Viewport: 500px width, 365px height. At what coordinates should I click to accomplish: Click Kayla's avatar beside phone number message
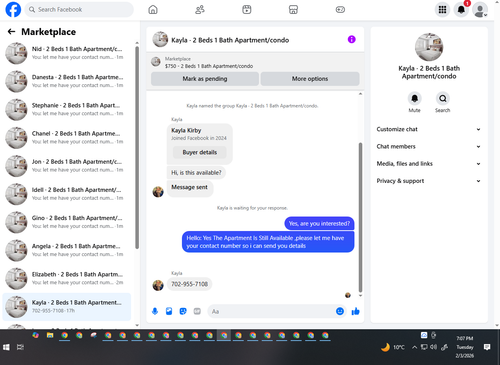pyautogui.click(x=158, y=285)
